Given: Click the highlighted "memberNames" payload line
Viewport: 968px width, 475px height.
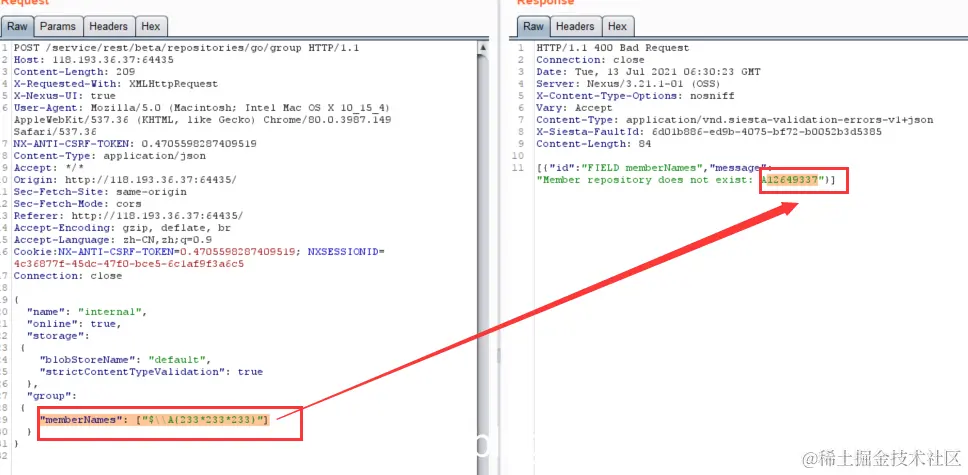Looking at the screenshot, I should click(x=154, y=420).
